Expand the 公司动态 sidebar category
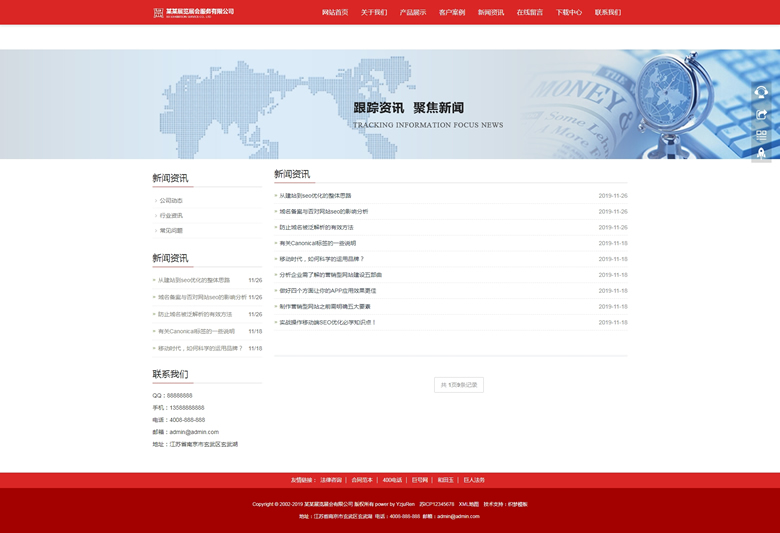The height and width of the screenshot is (533, 780). pyautogui.click(x=171, y=200)
